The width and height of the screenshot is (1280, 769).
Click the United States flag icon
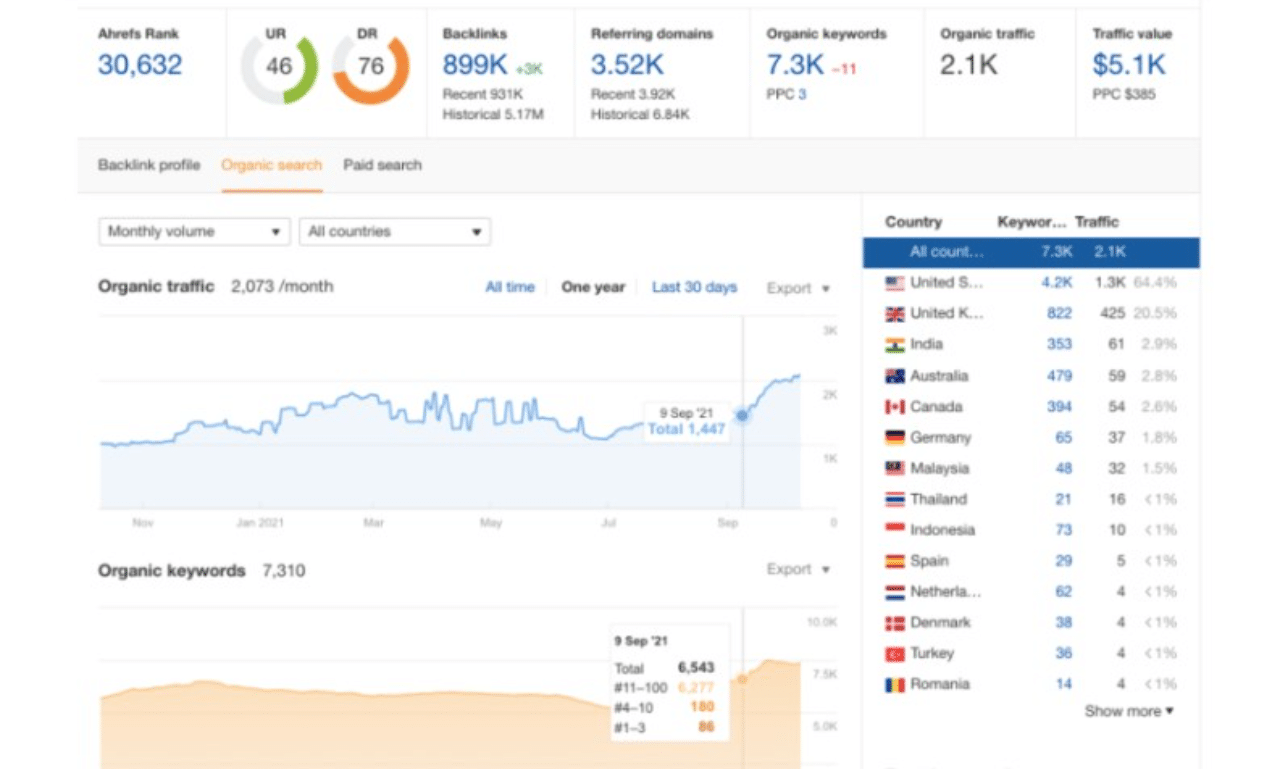coord(894,283)
